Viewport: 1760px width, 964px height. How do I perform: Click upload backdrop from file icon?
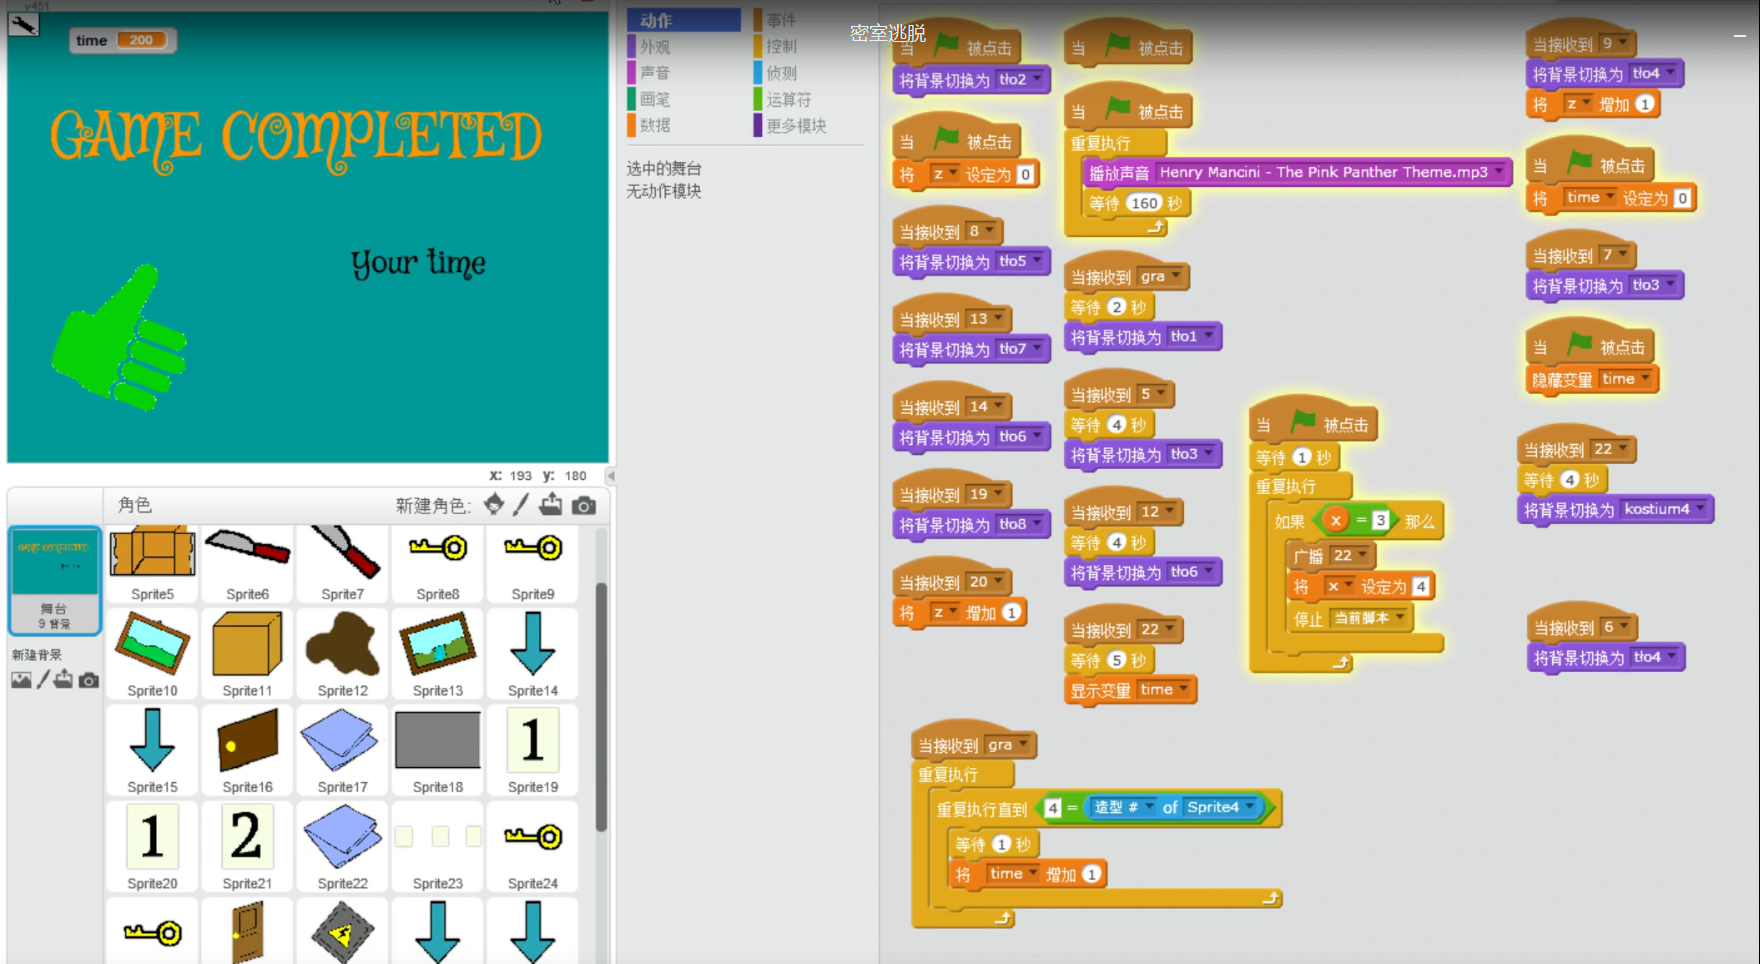(x=64, y=680)
